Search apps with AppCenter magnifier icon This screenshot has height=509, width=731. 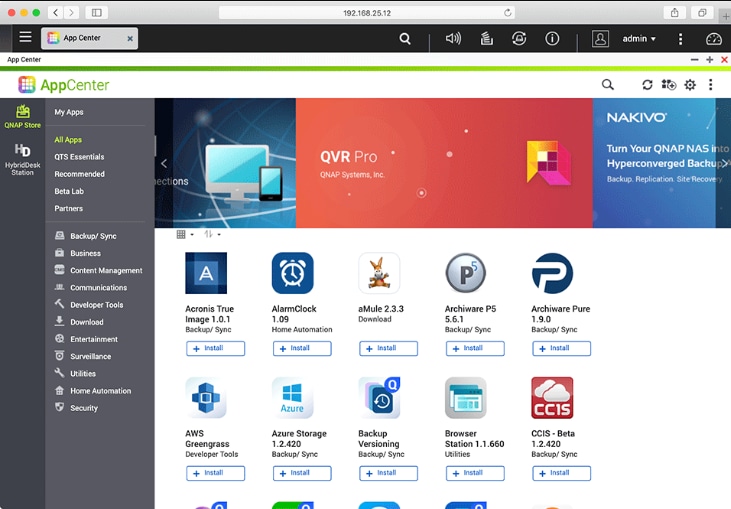(x=607, y=84)
